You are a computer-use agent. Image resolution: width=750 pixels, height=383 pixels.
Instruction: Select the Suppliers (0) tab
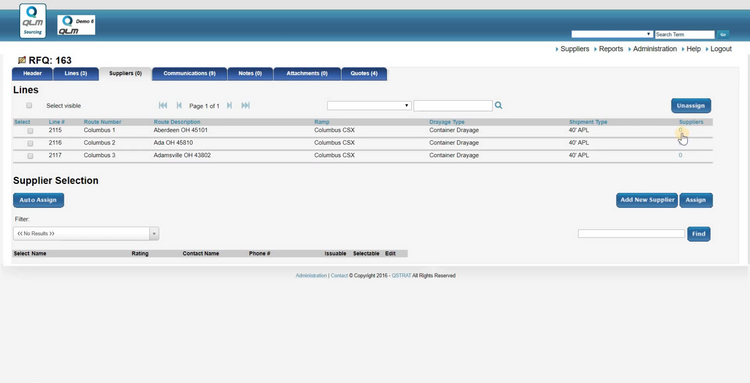click(125, 74)
